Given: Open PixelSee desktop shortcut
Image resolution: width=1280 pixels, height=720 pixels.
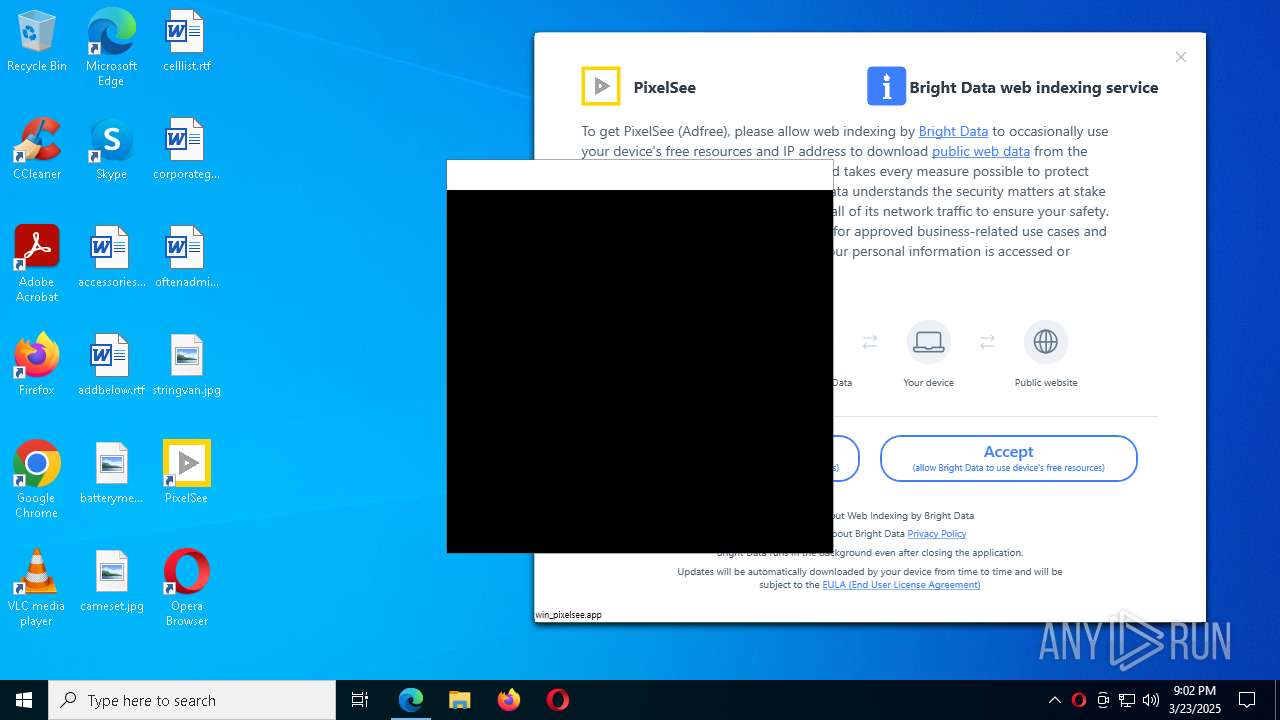Looking at the screenshot, I should point(186,473).
